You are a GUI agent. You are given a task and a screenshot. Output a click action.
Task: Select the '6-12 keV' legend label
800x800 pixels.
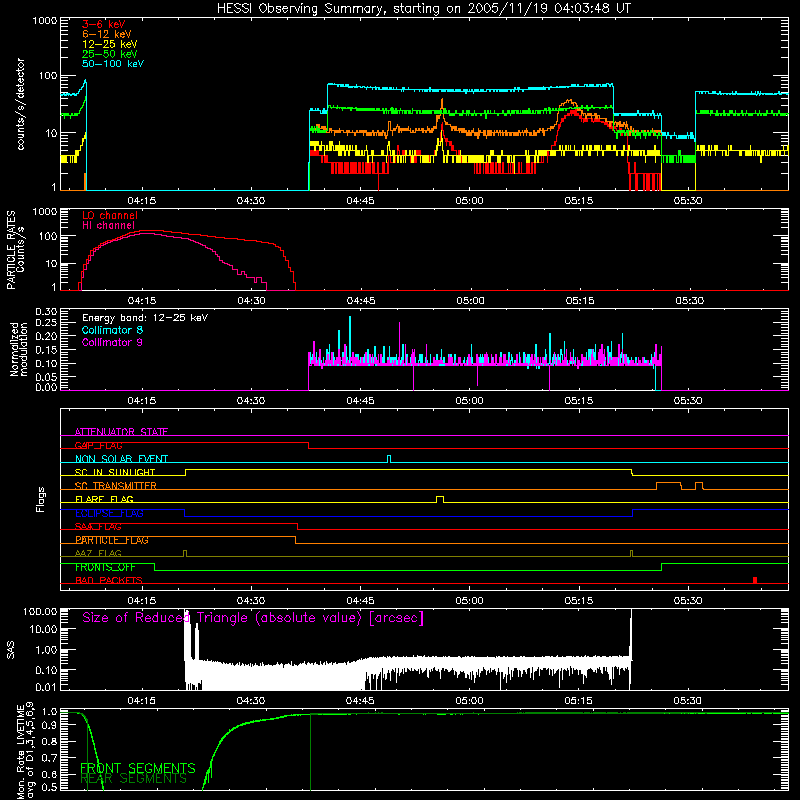pyautogui.click(x=107, y=34)
